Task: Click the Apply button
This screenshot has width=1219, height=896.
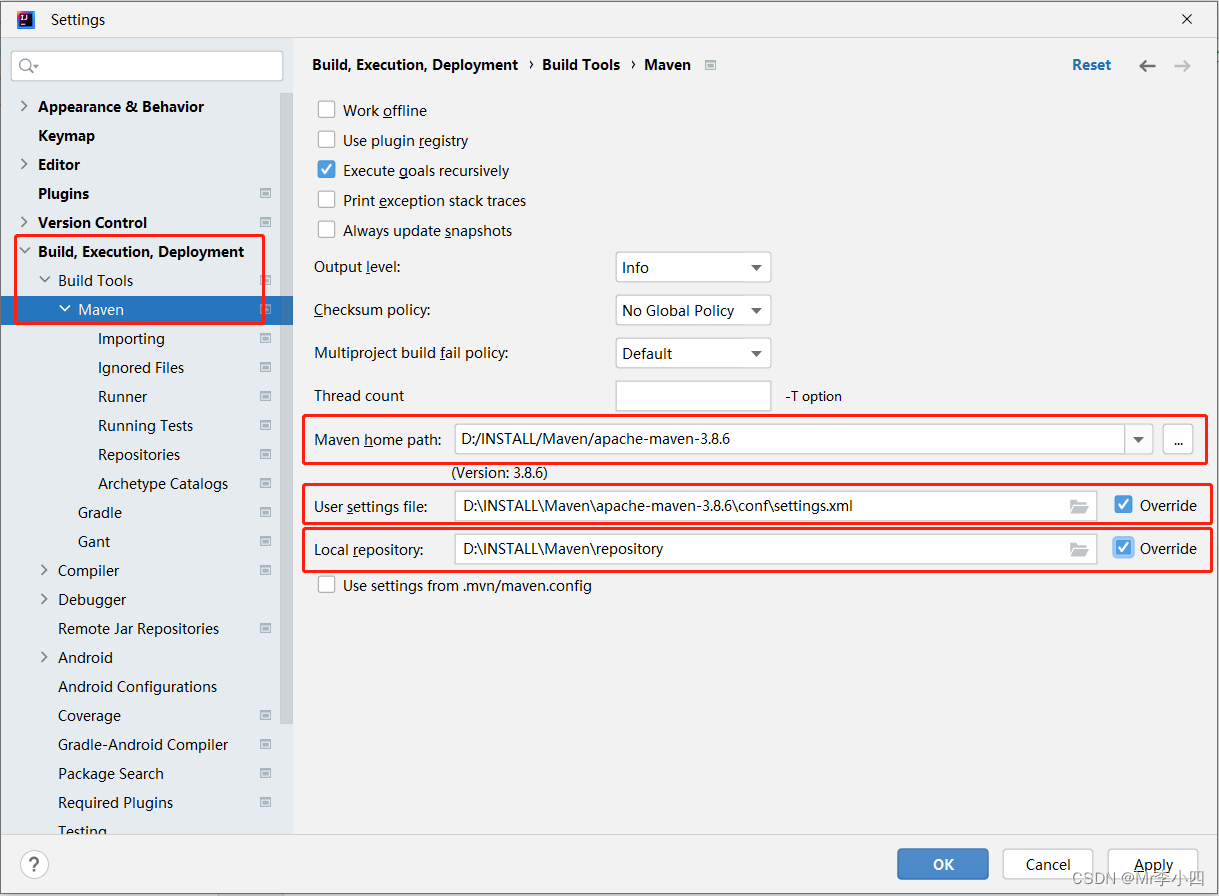Action: [x=1153, y=864]
